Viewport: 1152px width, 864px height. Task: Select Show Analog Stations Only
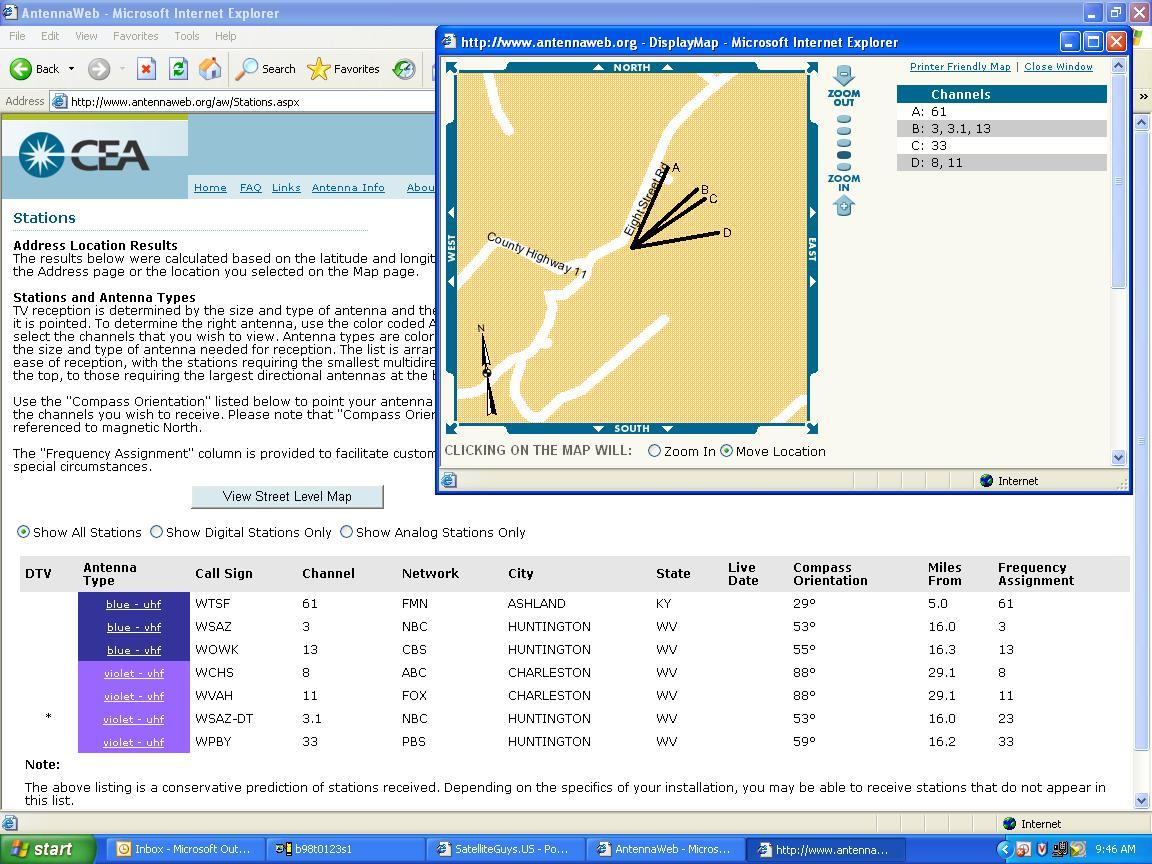pyautogui.click(x=347, y=532)
